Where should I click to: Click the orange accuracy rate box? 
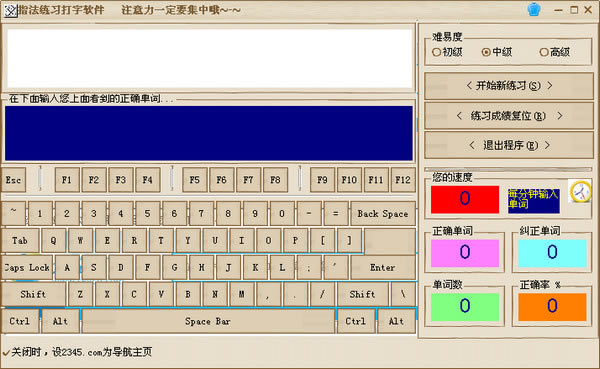tap(552, 307)
